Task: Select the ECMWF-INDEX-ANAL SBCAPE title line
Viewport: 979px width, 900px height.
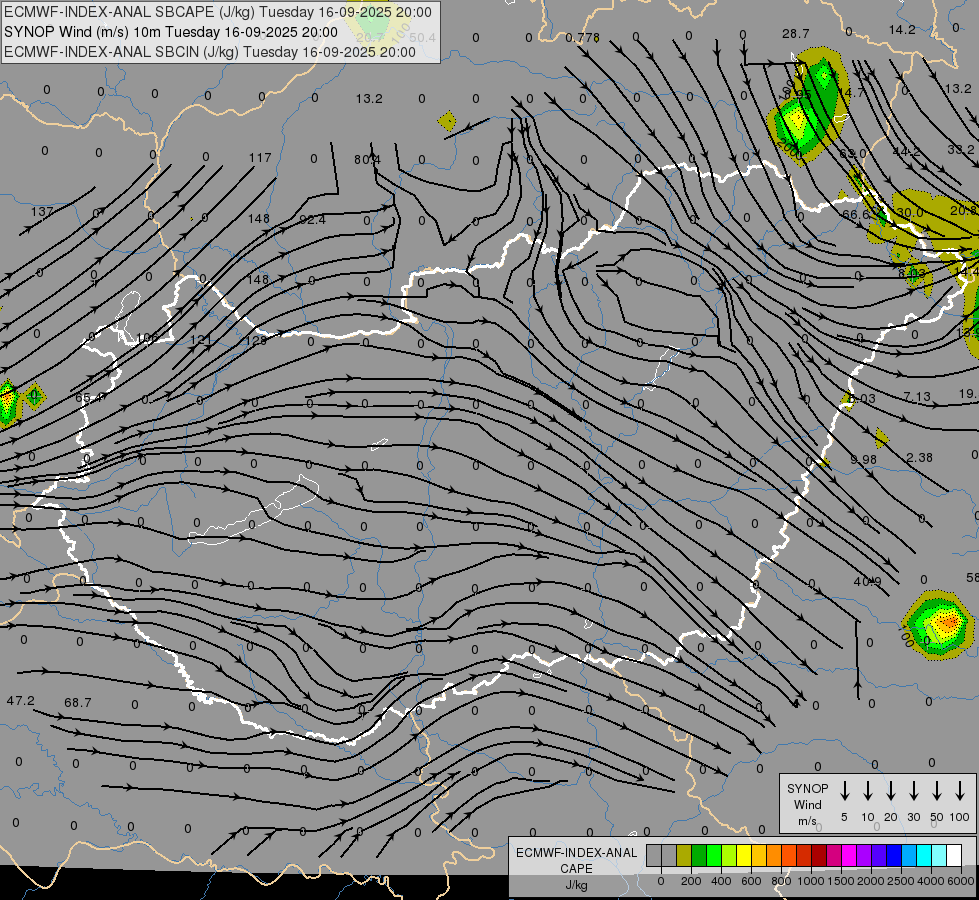Action: click(x=218, y=12)
